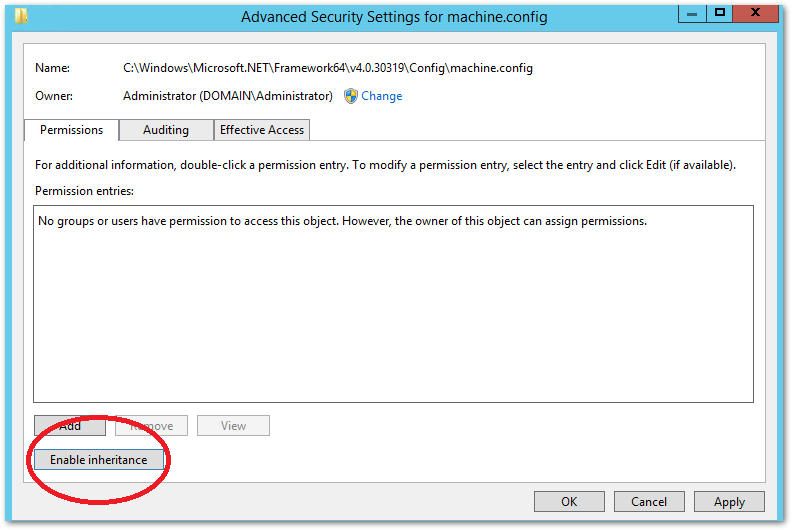Click the machine.config file path text
792x530 pixels.
328,68
